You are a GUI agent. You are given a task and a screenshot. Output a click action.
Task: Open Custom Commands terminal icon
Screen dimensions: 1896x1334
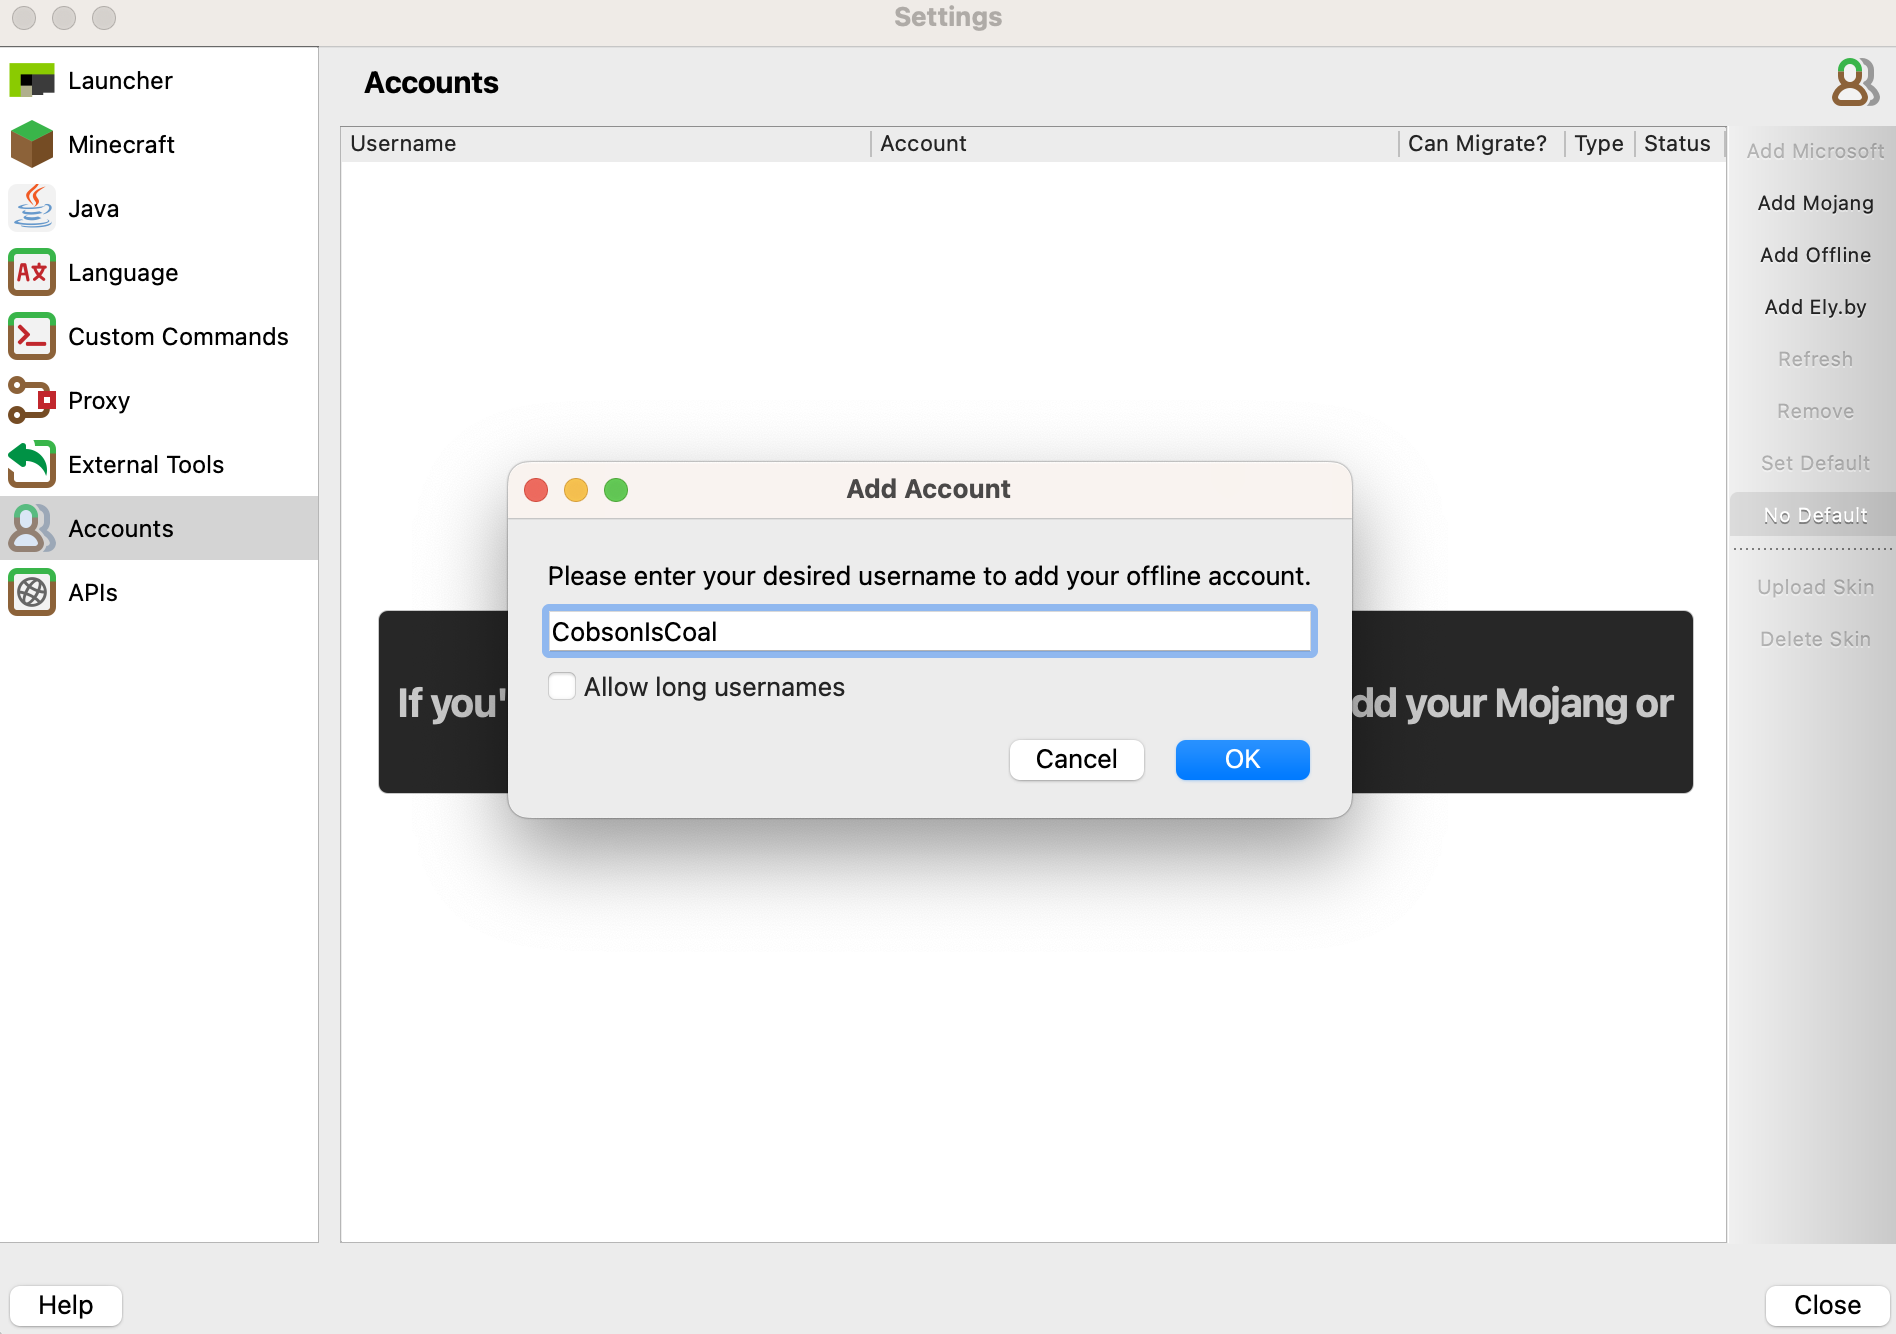[x=32, y=336]
